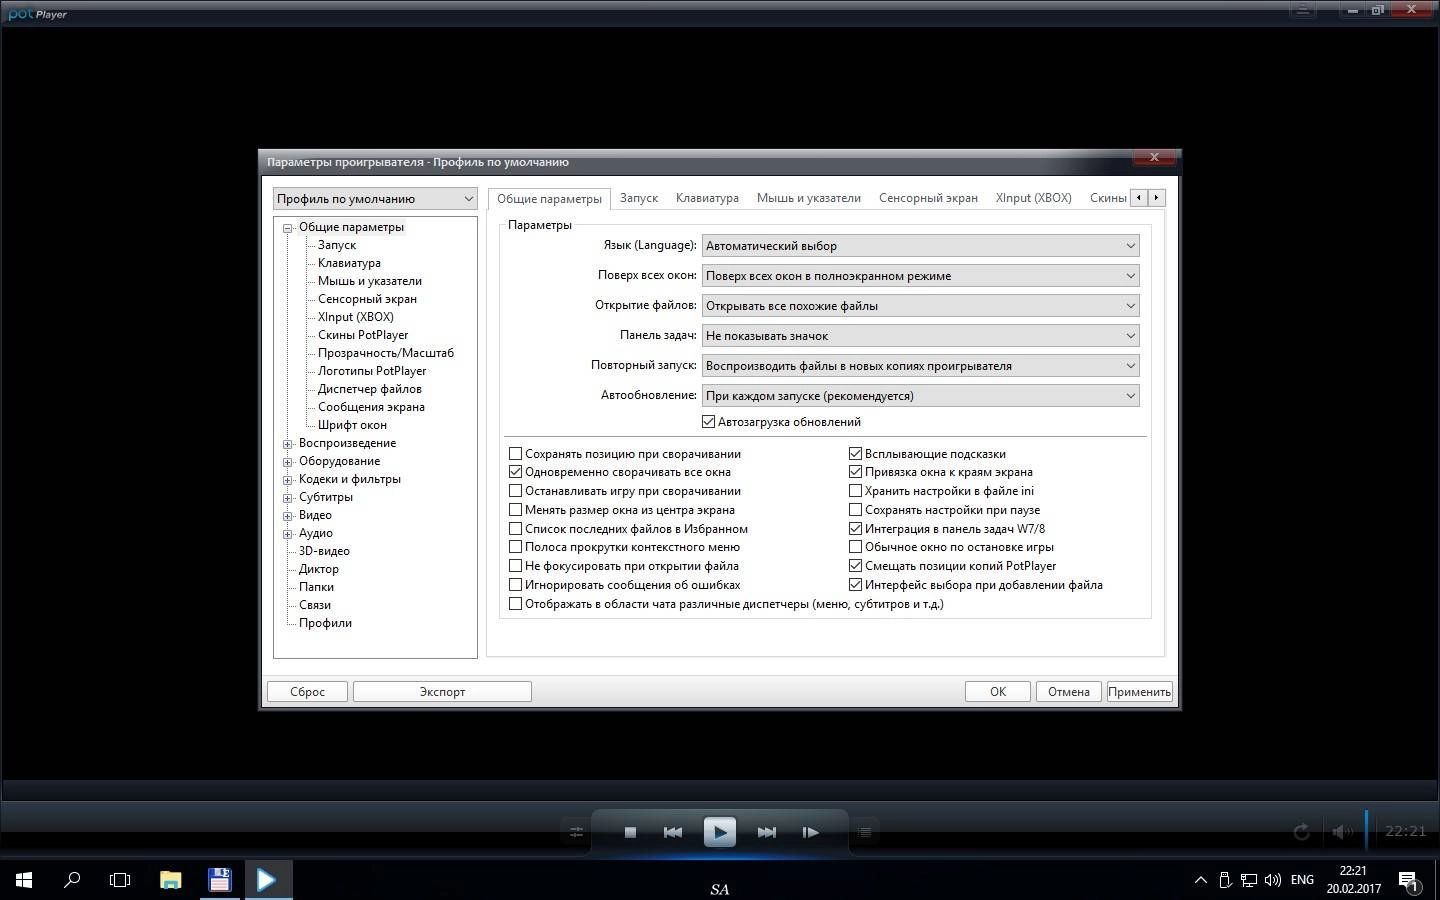Open the Автообновление dropdown
The image size is (1440, 900).
tap(920, 396)
